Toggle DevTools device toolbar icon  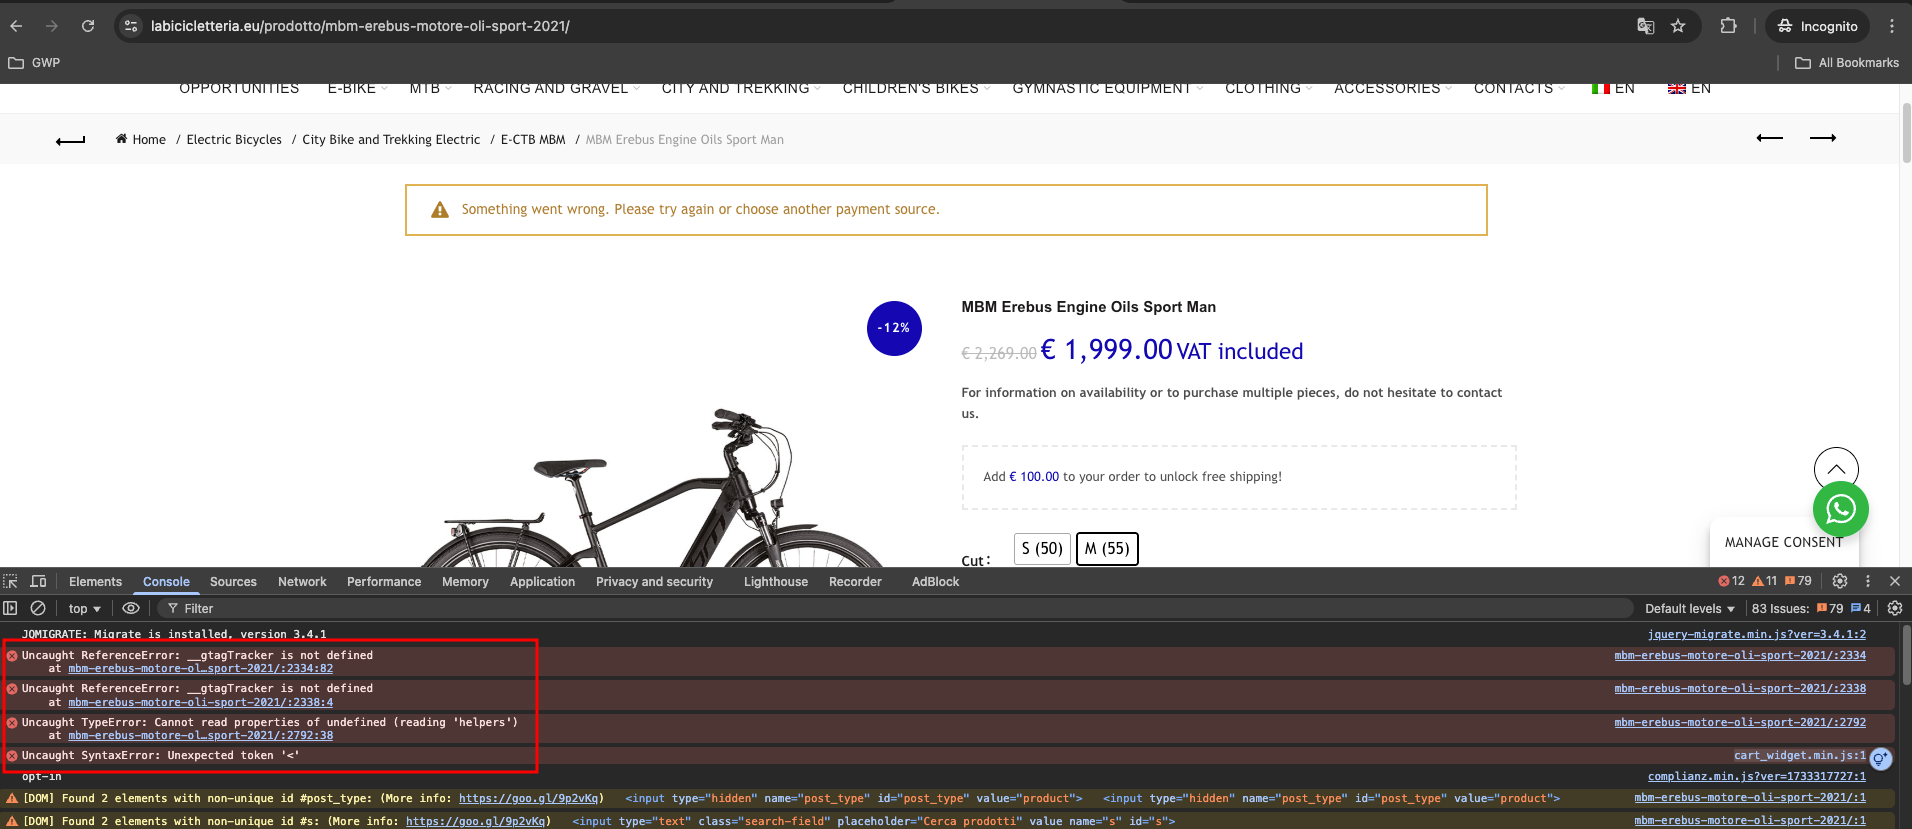click(39, 581)
